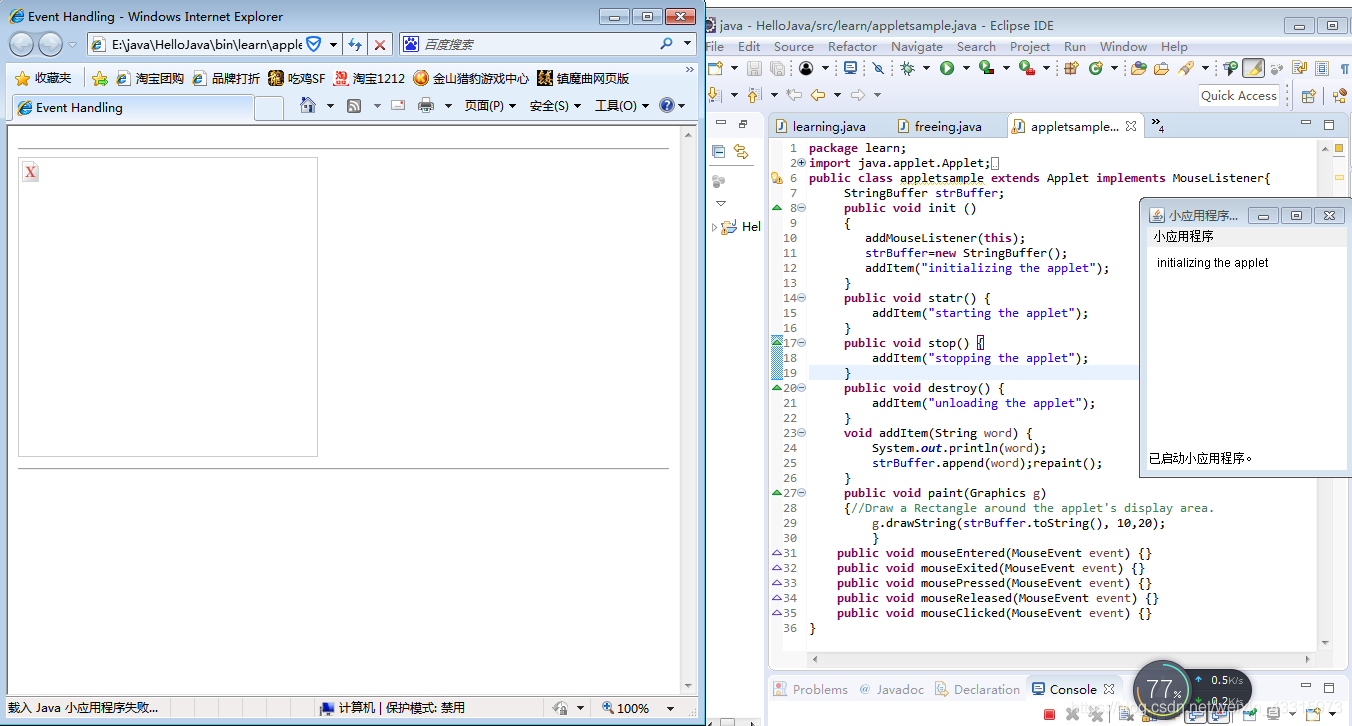
Task: Click the Save icon in Eclipse toolbar
Action: coord(753,68)
